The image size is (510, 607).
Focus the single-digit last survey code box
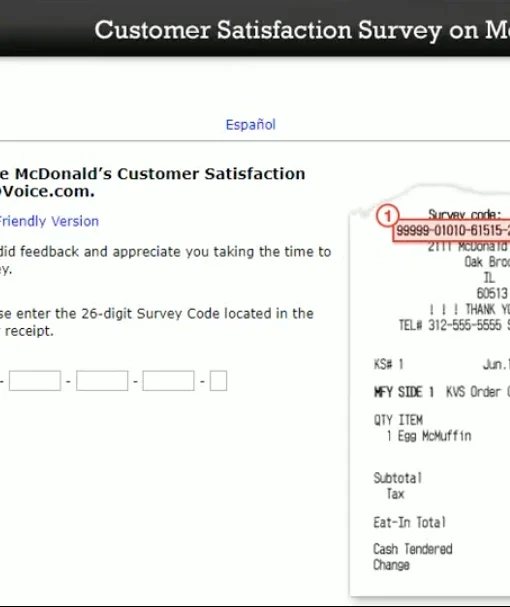click(x=218, y=381)
